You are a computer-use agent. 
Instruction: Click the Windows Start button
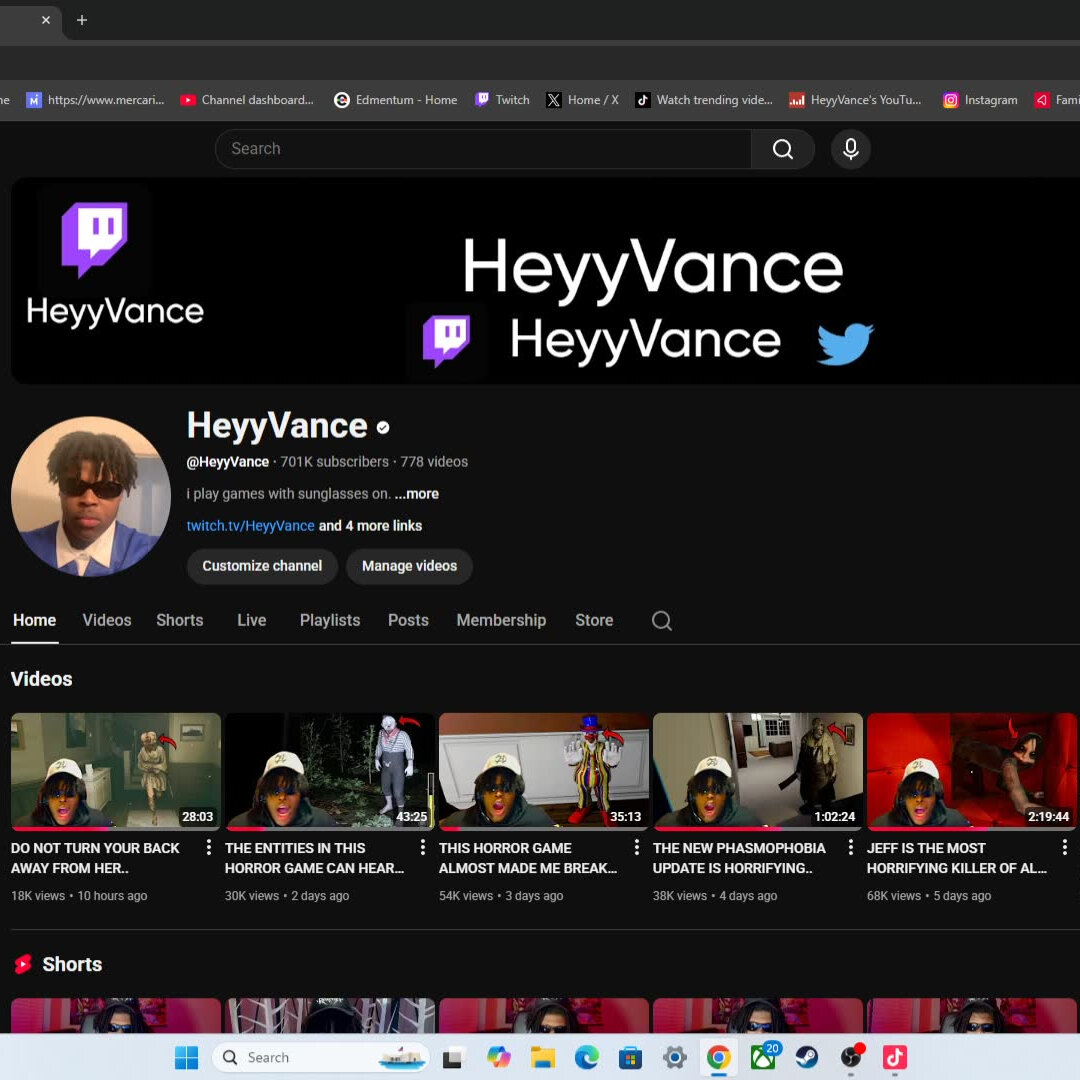pos(186,1057)
